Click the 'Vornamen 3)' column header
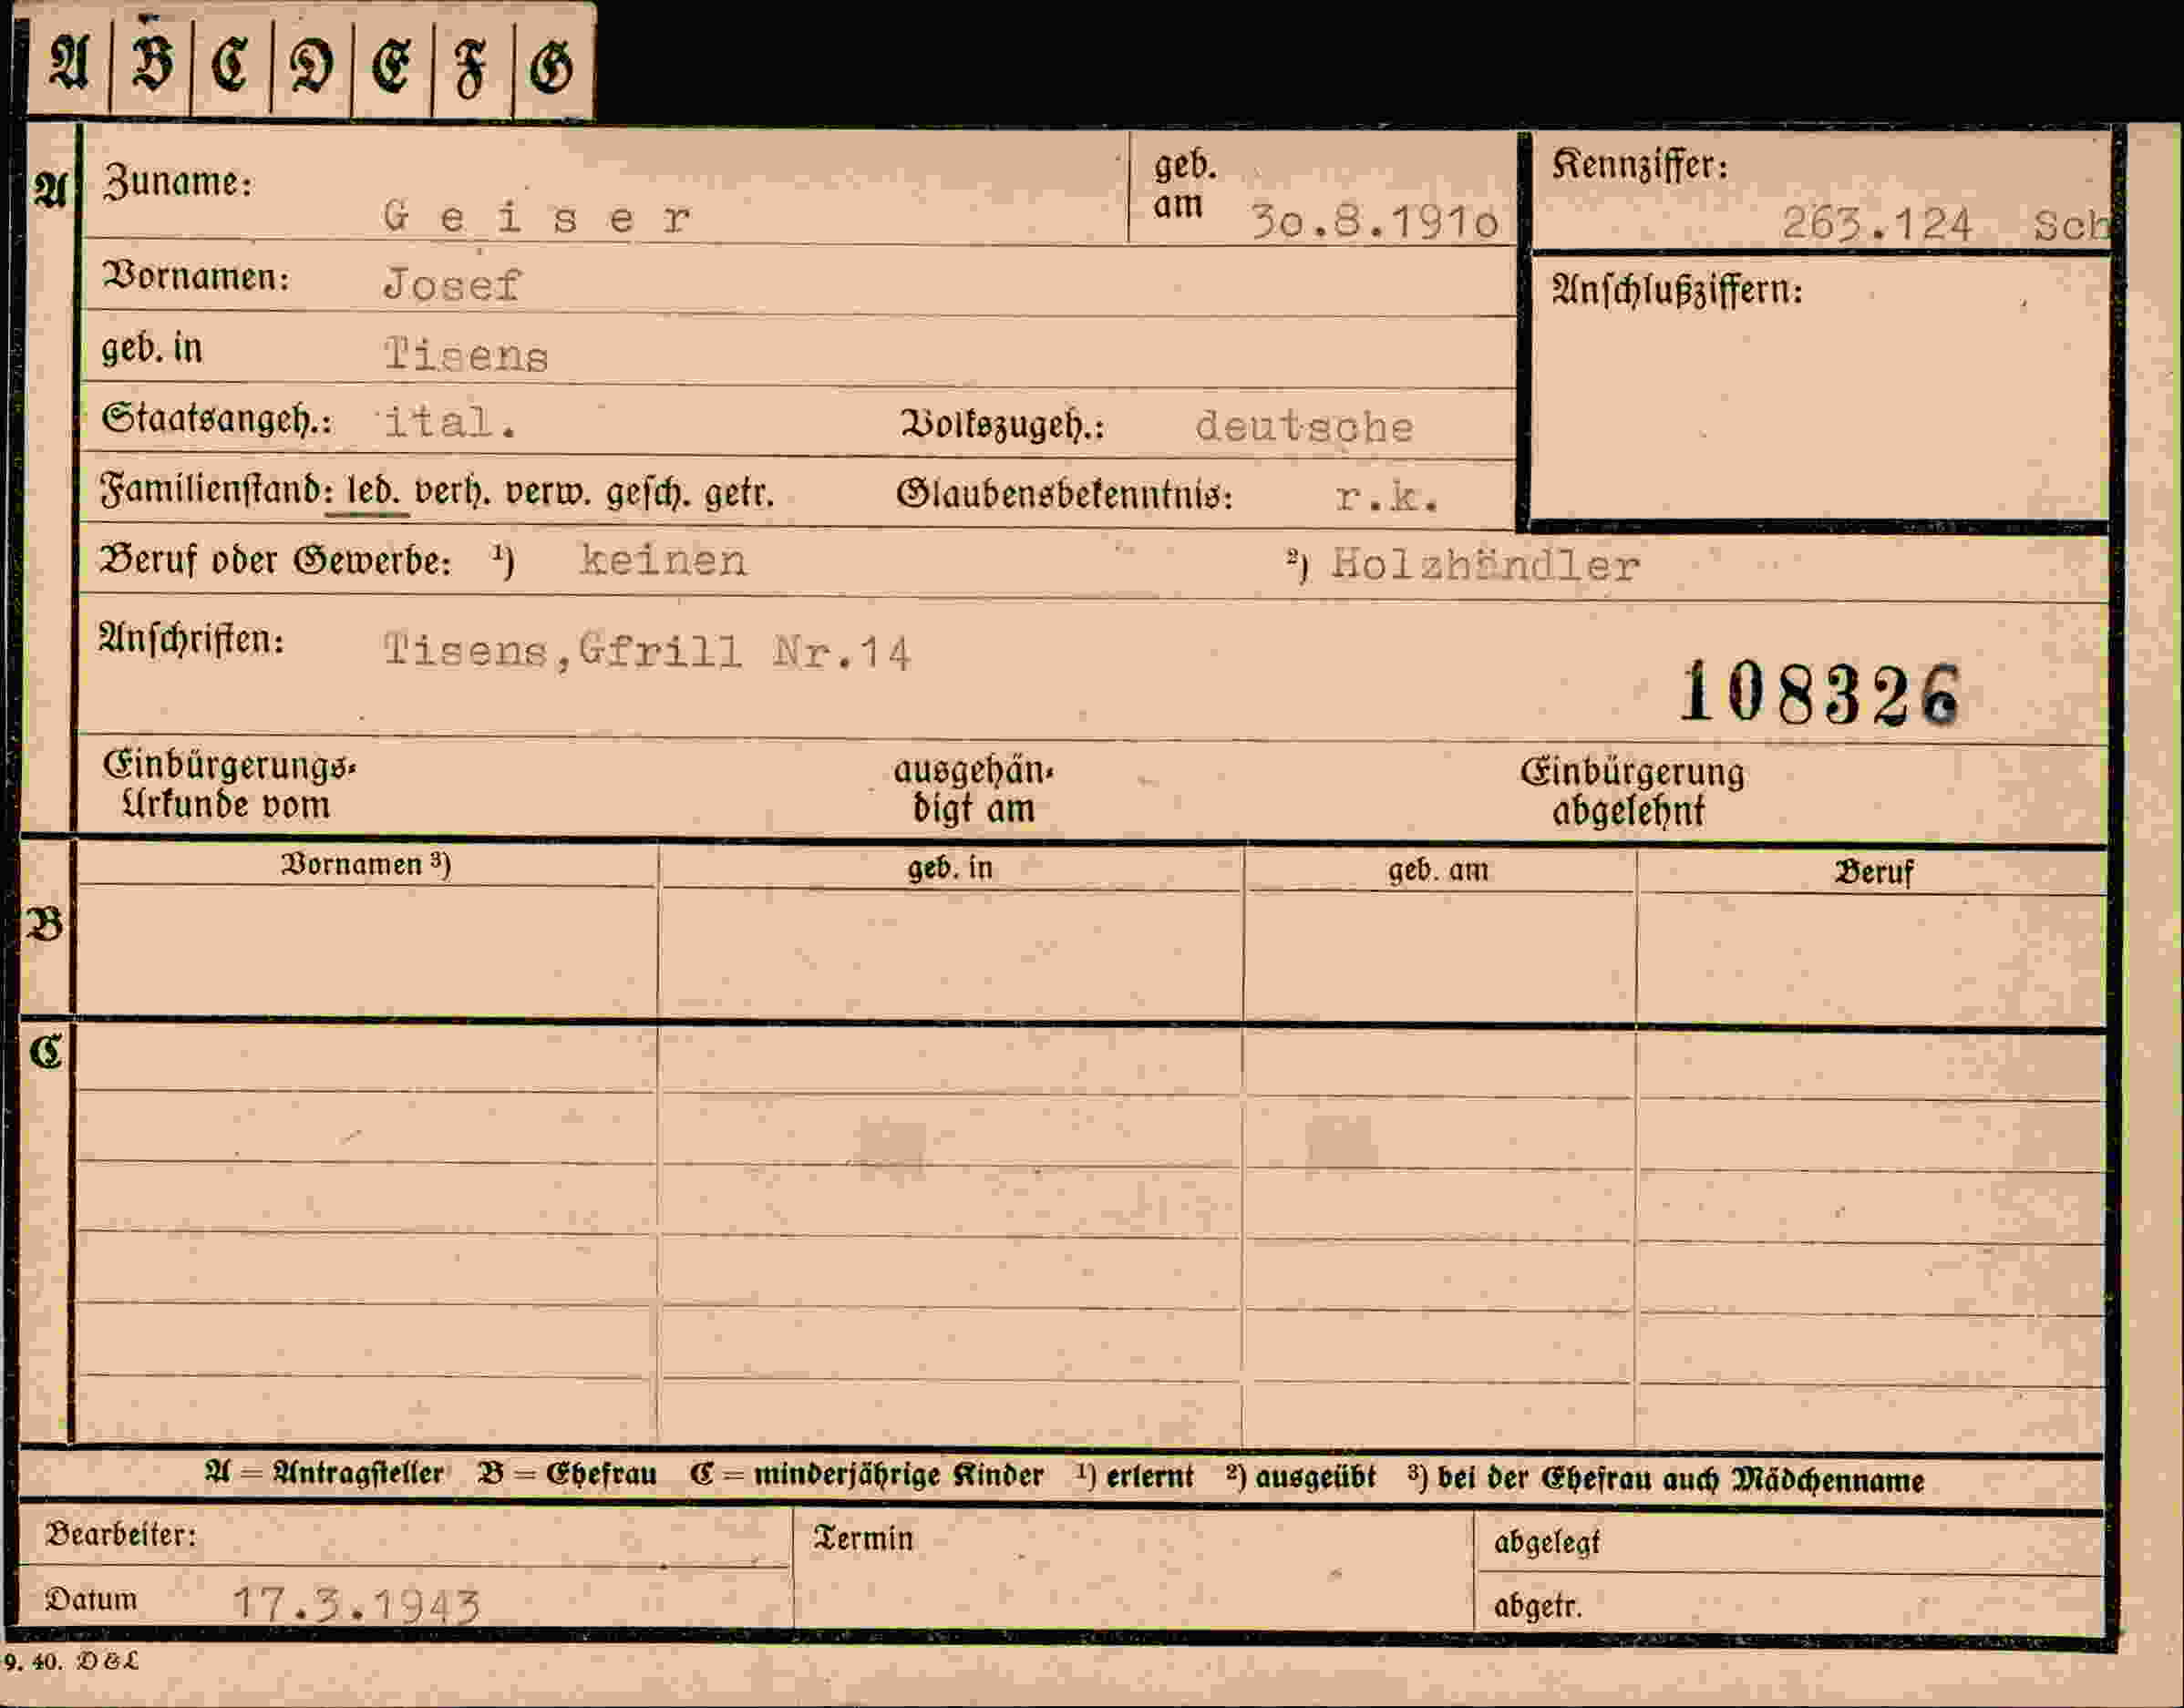This screenshot has width=2184, height=1708. [366, 864]
